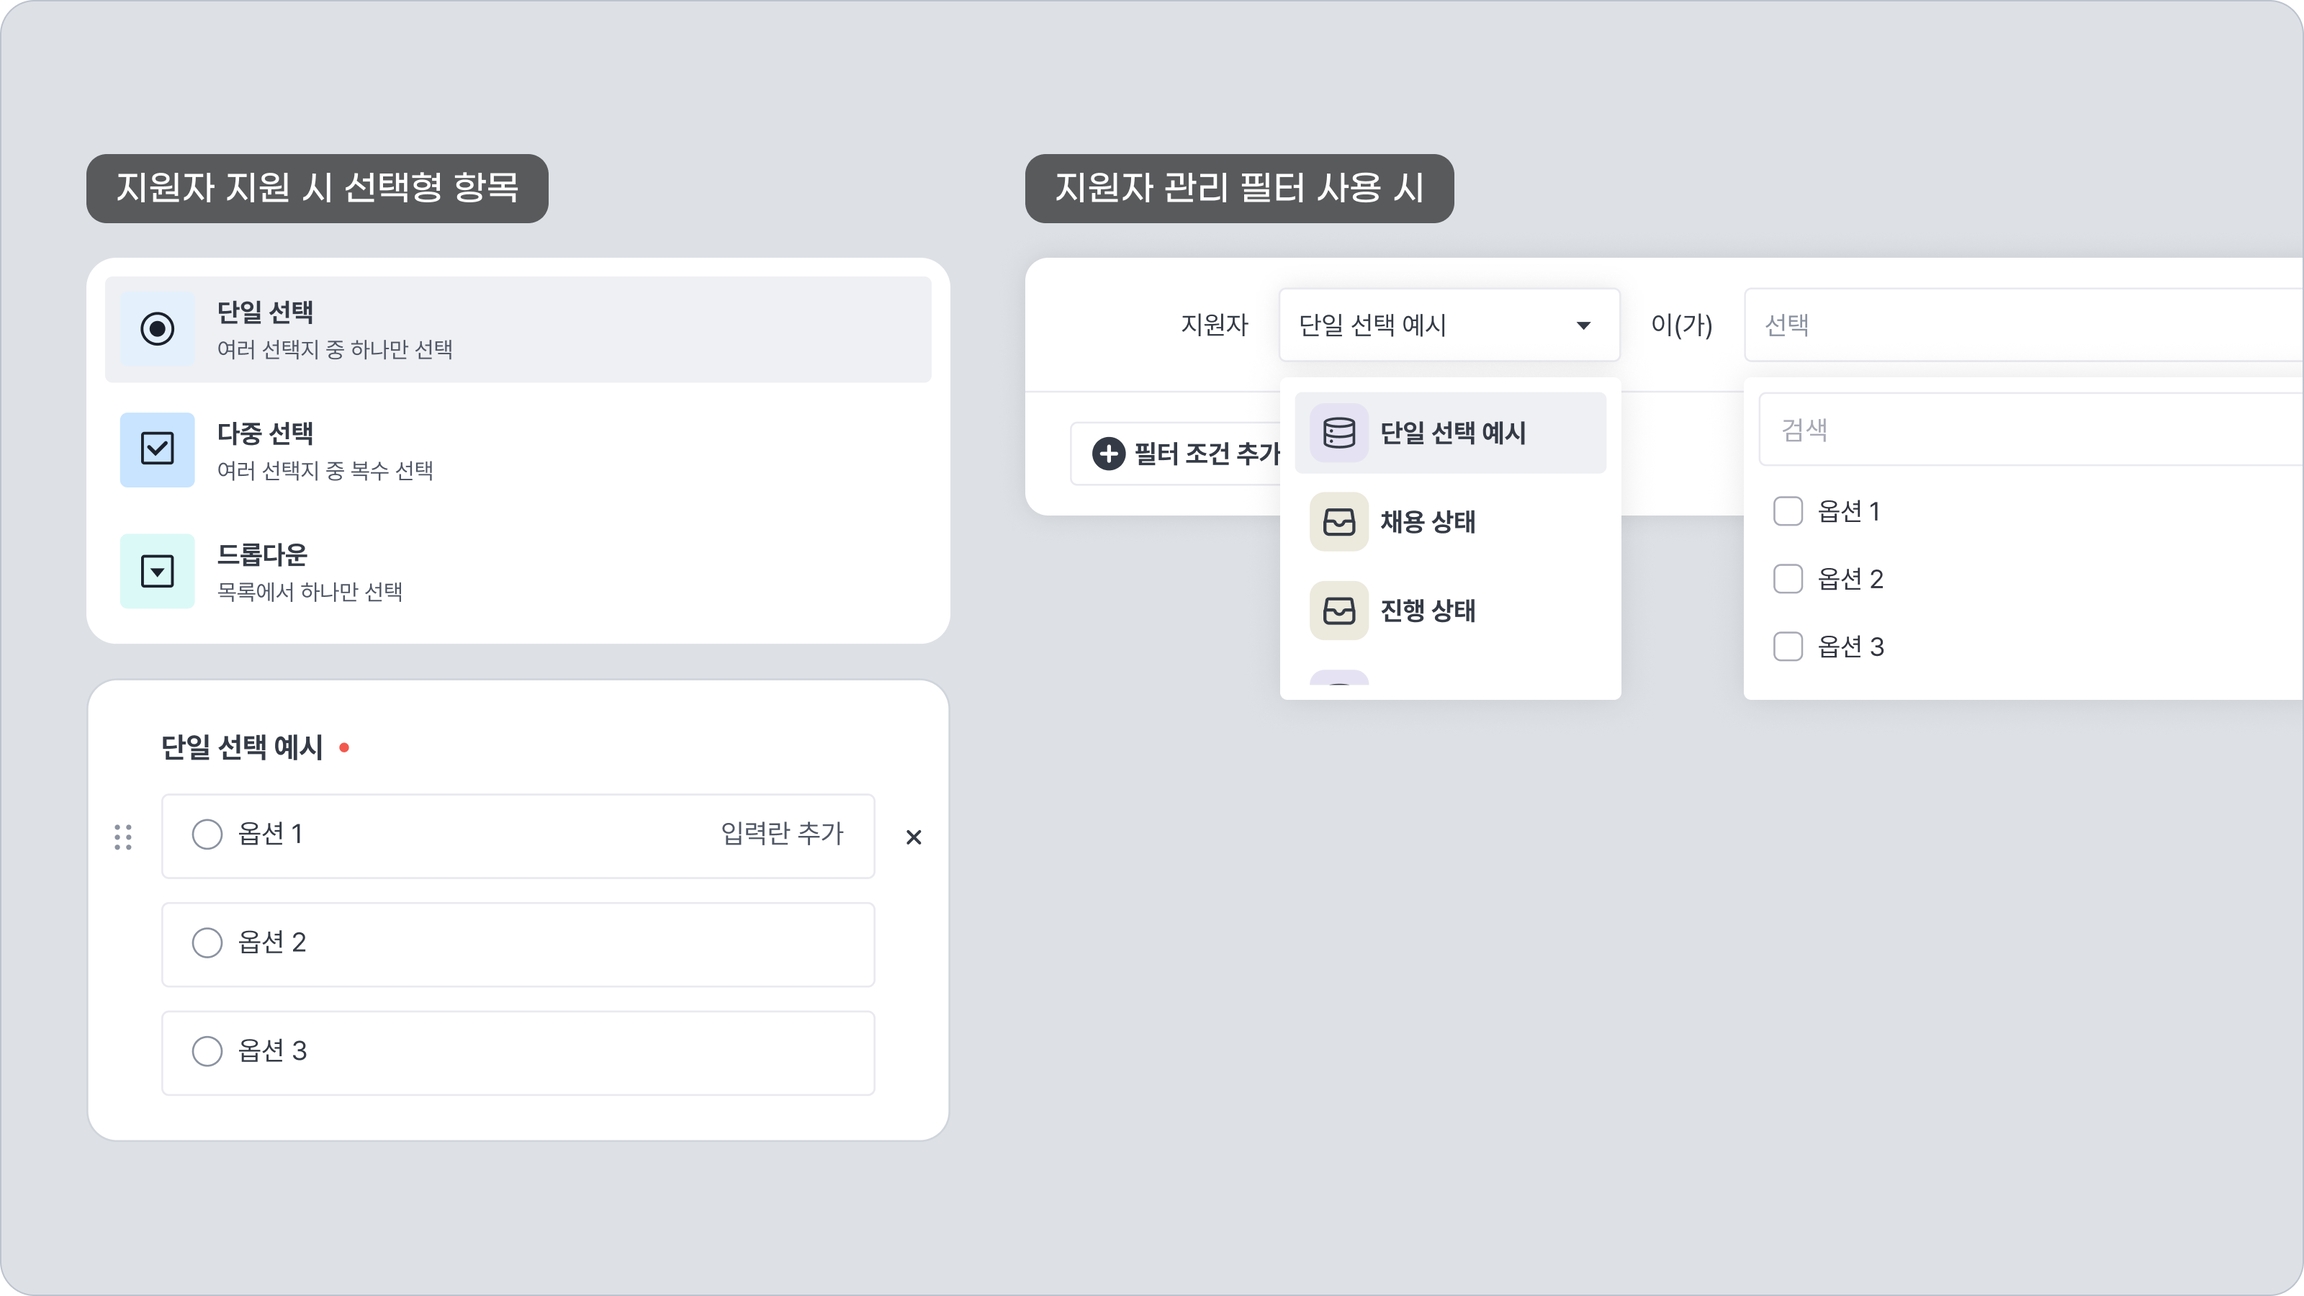Click the inbox icon beside 진행 상태
This screenshot has height=1296, width=2304.
tap(1339, 610)
